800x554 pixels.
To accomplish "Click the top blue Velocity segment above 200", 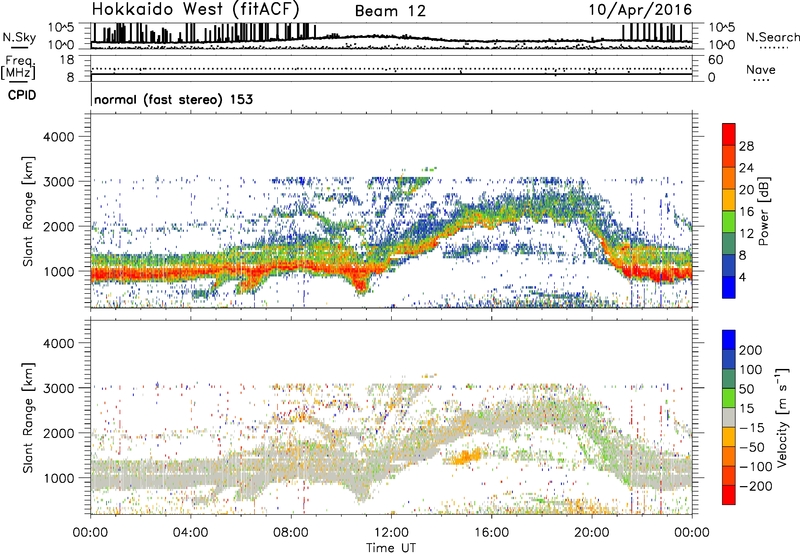I will (729, 340).
